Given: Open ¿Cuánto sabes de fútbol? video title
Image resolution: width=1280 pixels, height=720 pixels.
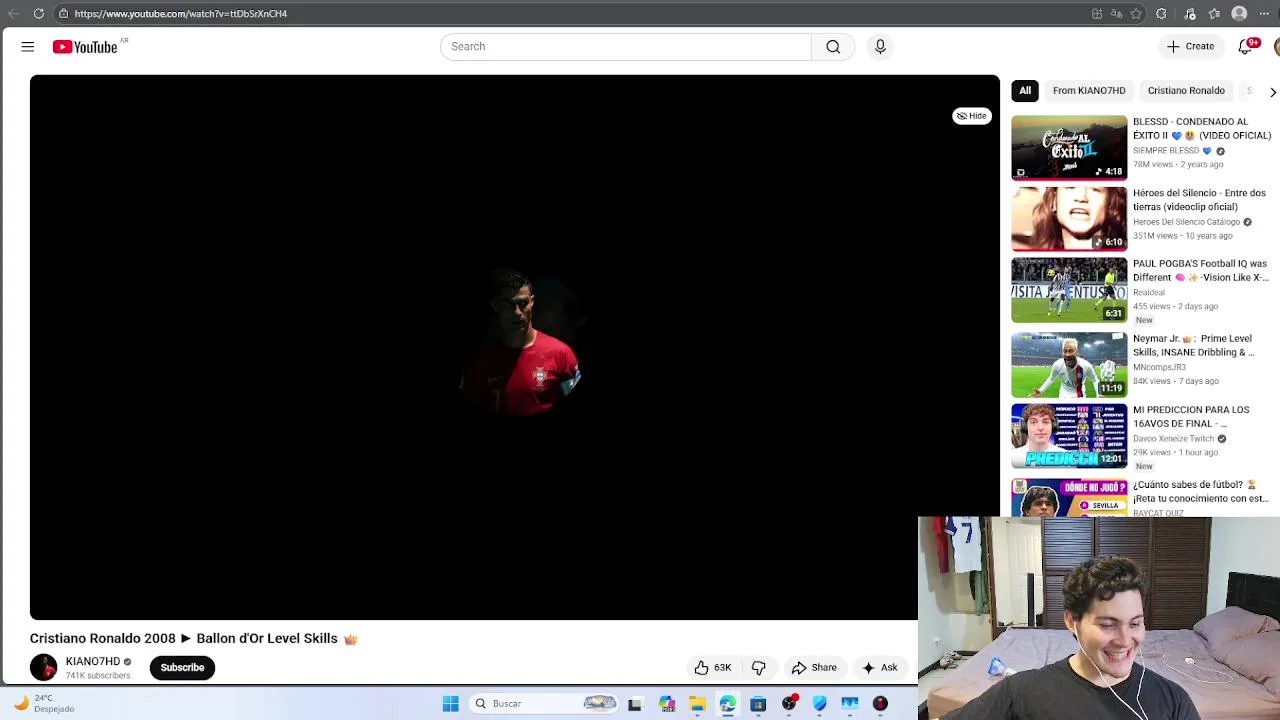Looking at the screenshot, I should [x=1200, y=491].
